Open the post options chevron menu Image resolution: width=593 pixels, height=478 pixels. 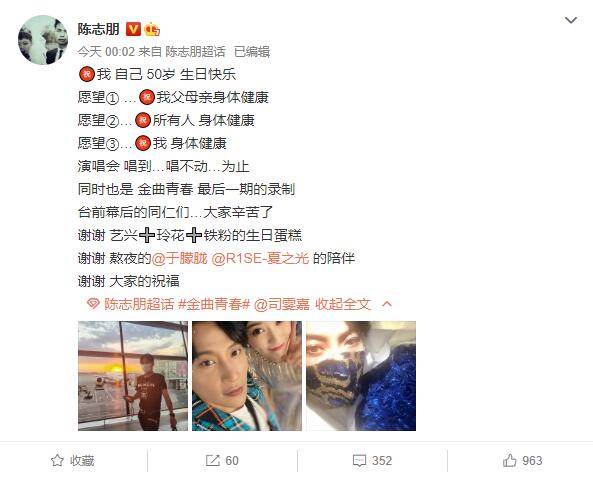(x=571, y=20)
